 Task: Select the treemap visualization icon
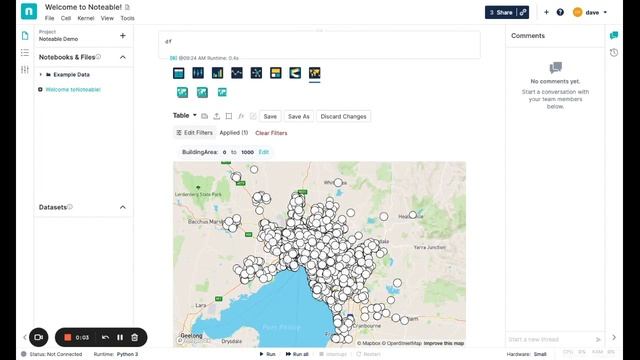pos(276,73)
